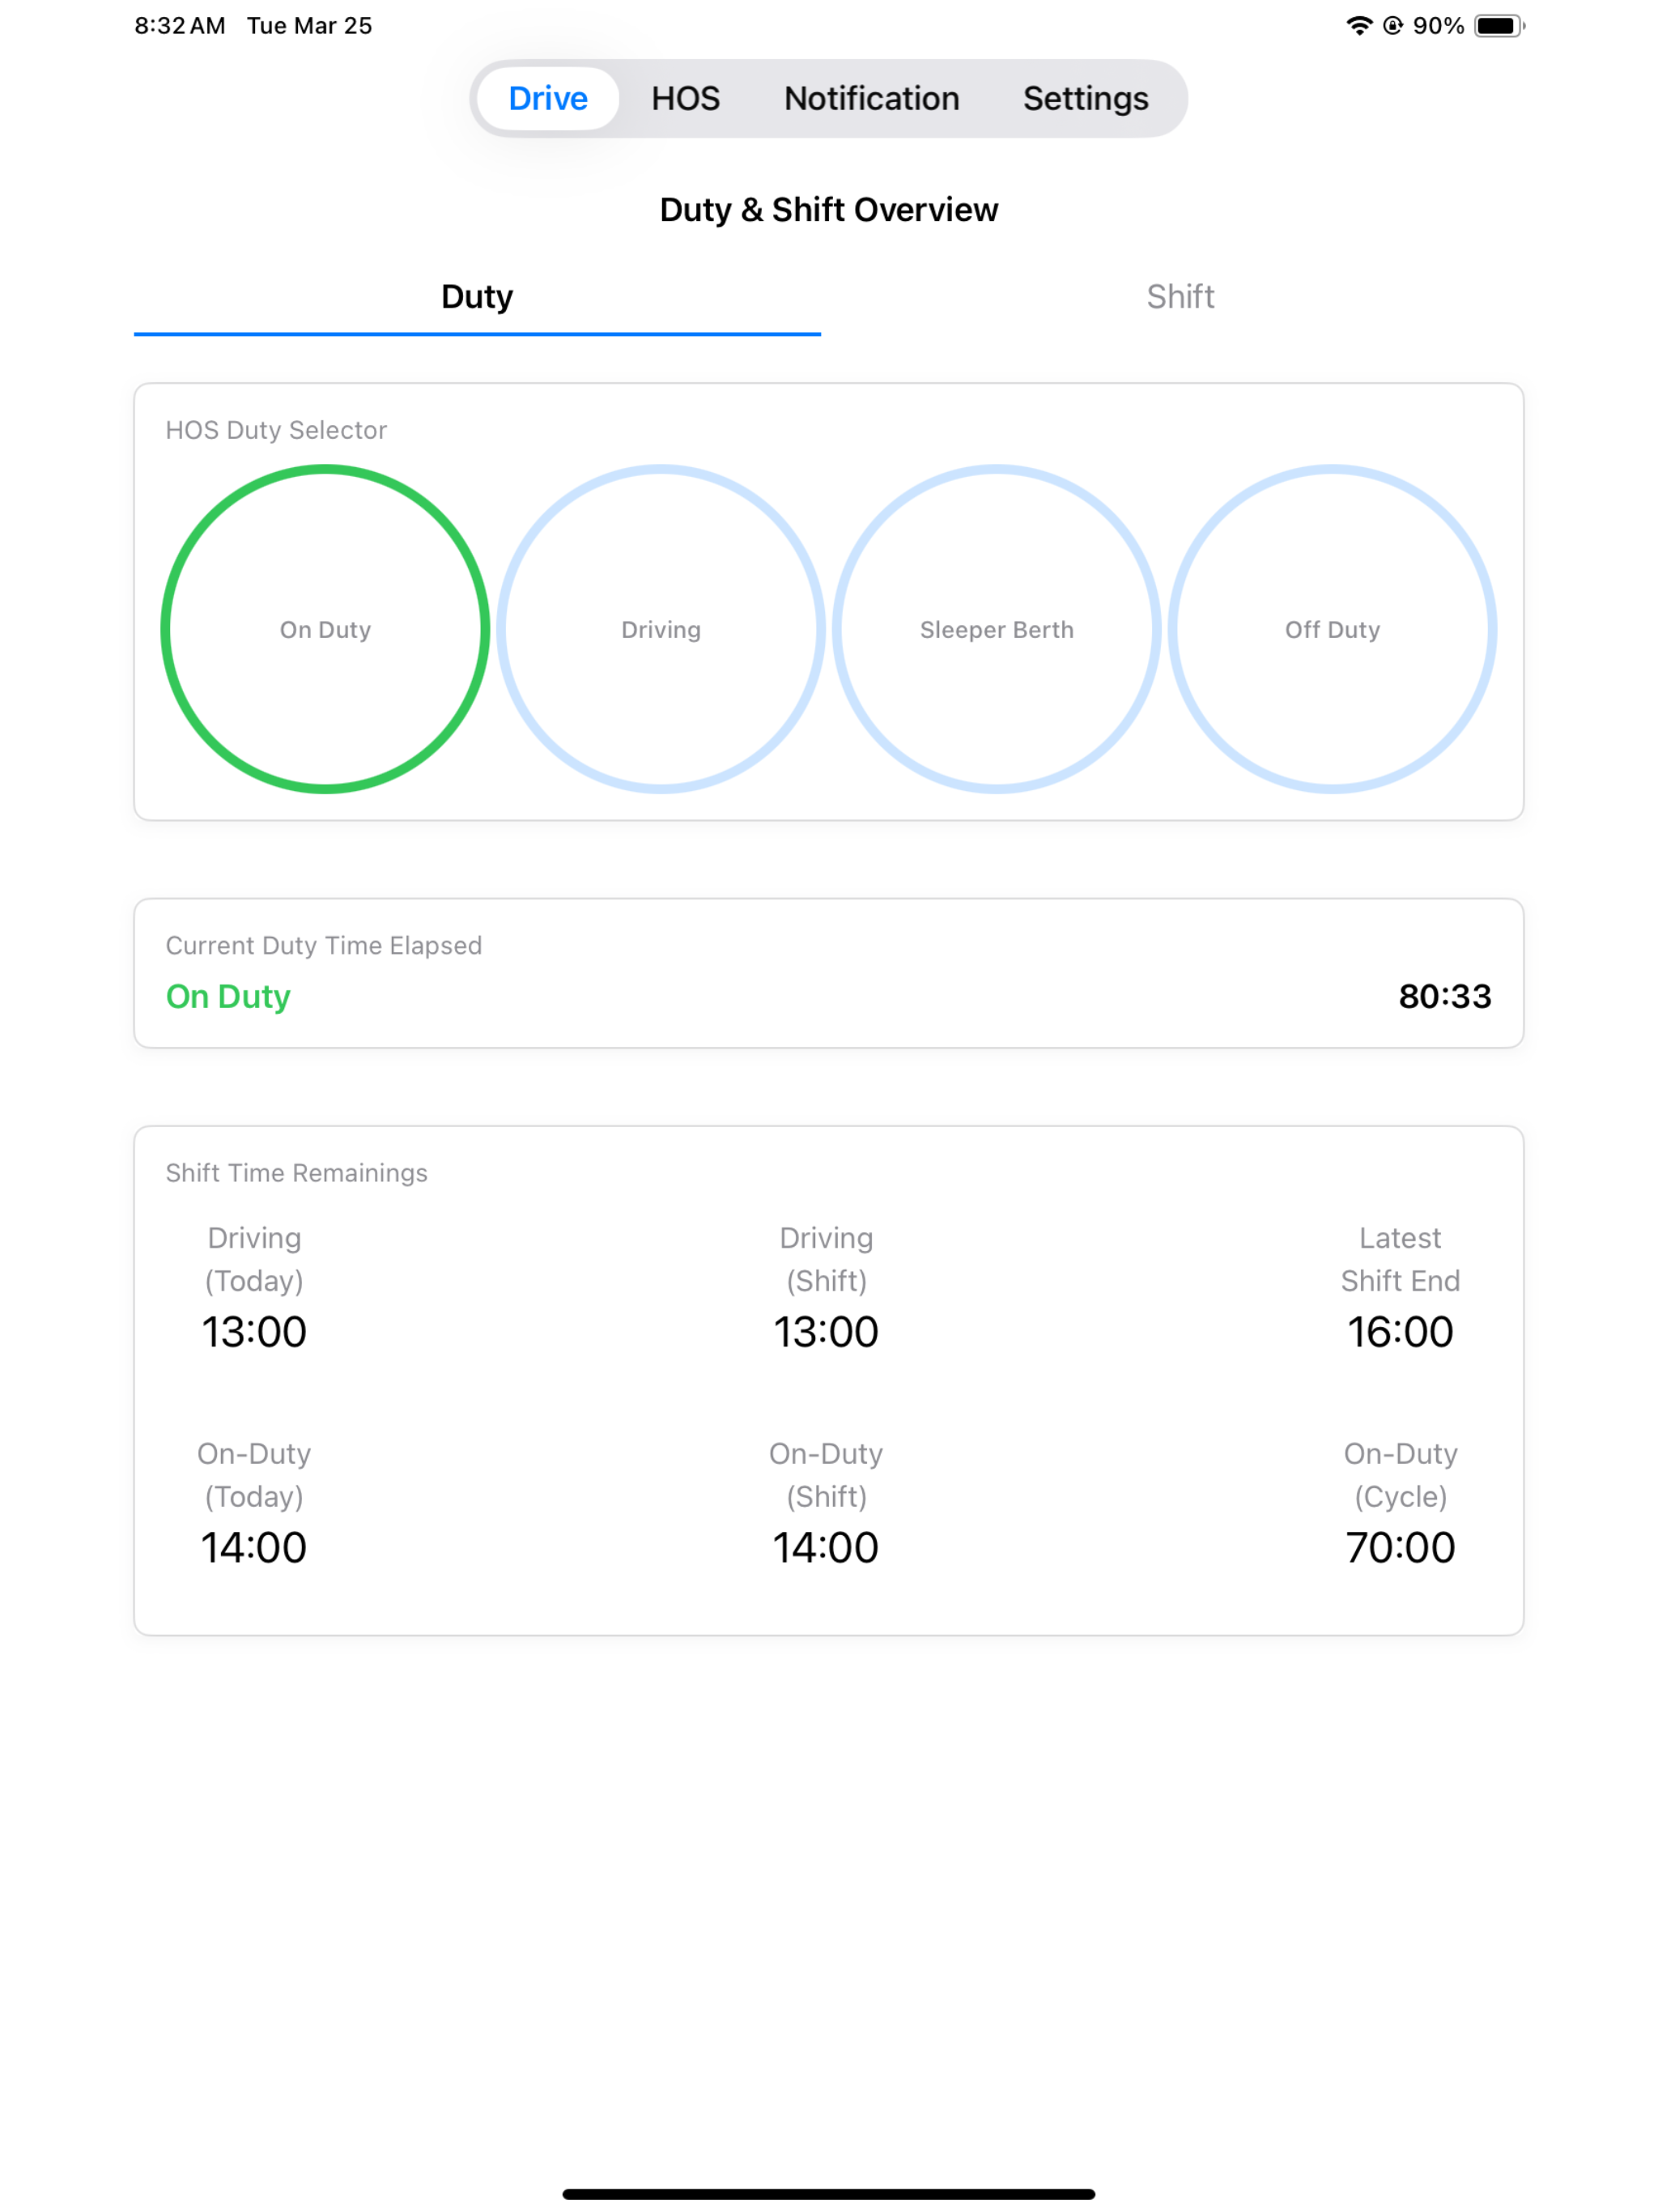Tap the battery icon in status bar
This screenshot has height=2212, width=1658.
coord(1499,26)
